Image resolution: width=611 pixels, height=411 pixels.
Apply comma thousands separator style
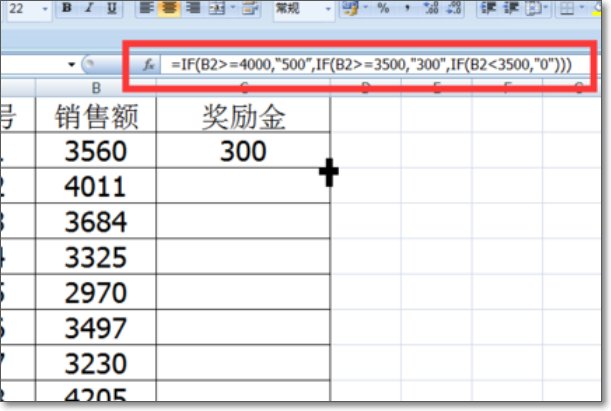click(407, 8)
